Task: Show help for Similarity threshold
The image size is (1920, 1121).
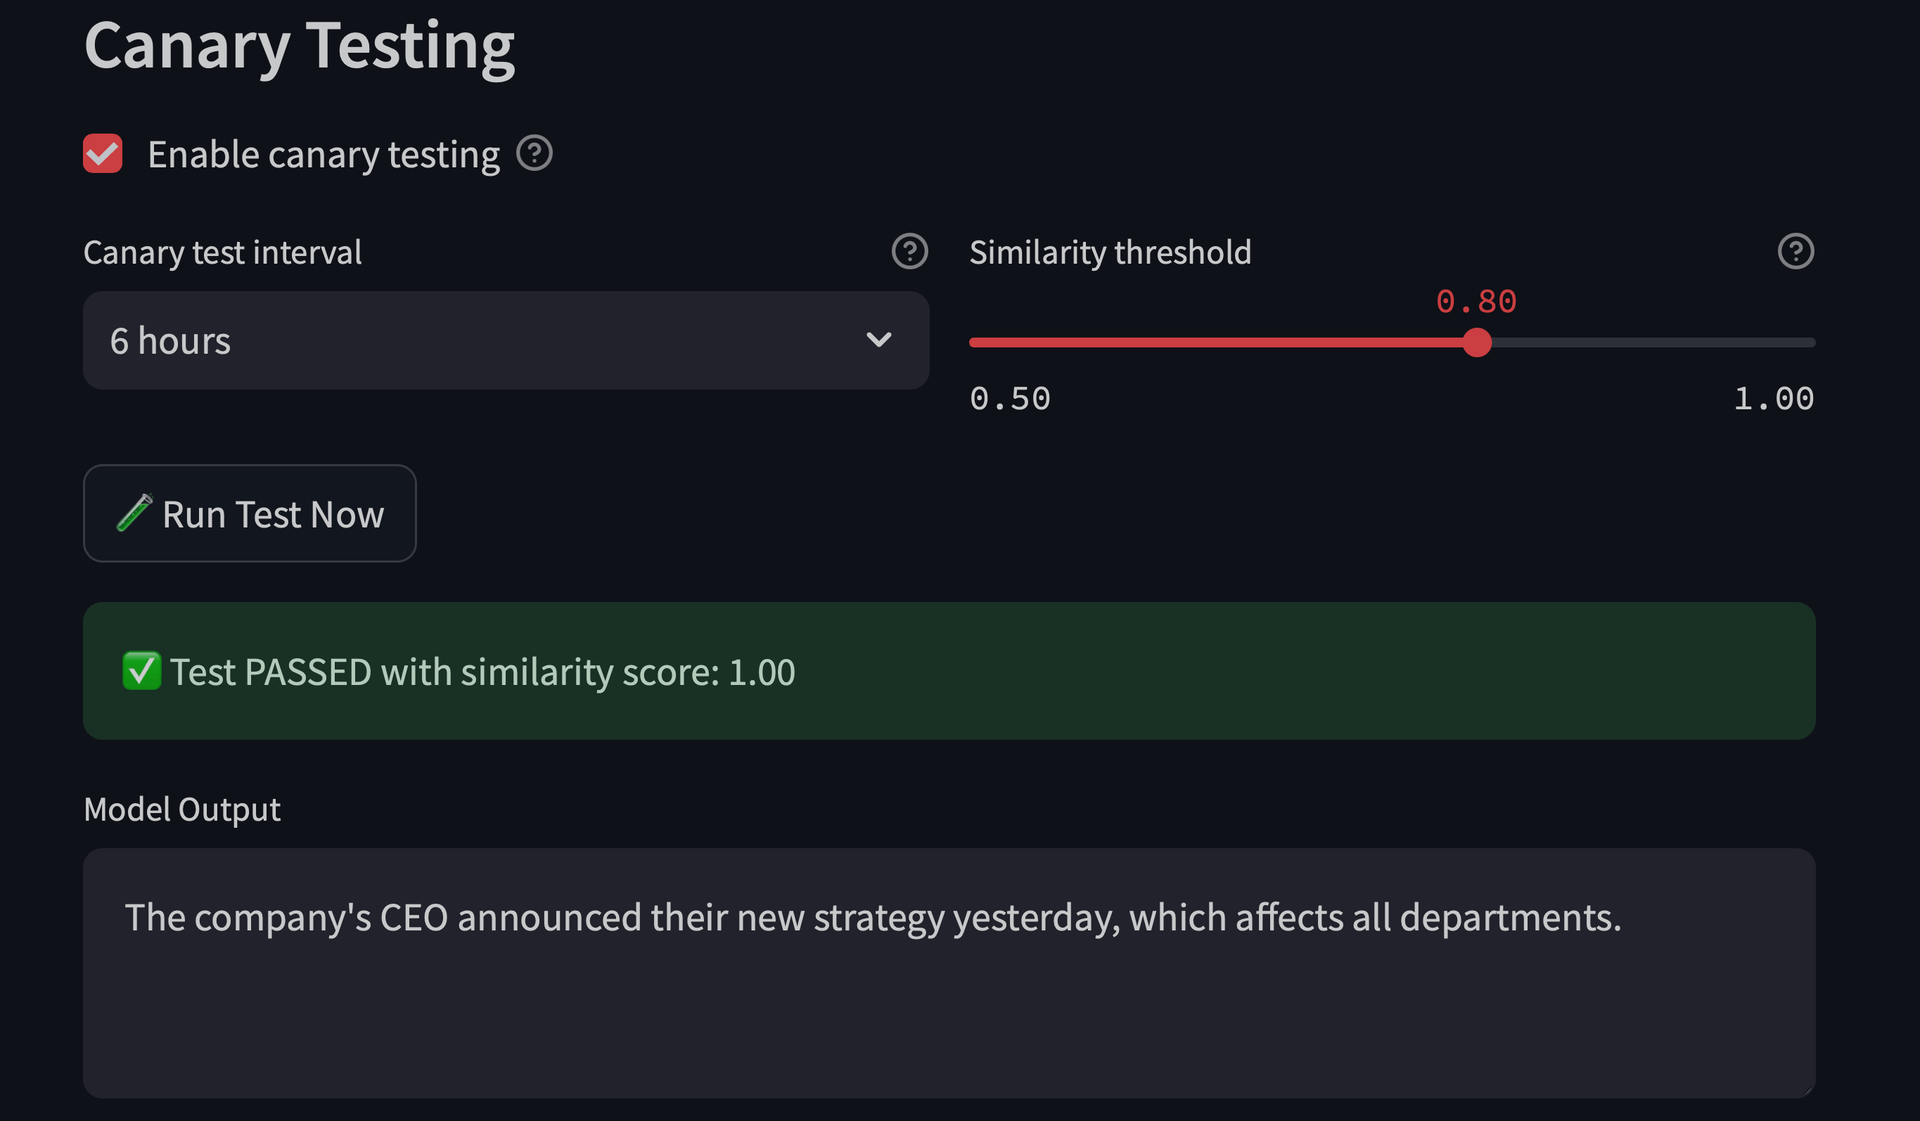Action: point(1795,252)
